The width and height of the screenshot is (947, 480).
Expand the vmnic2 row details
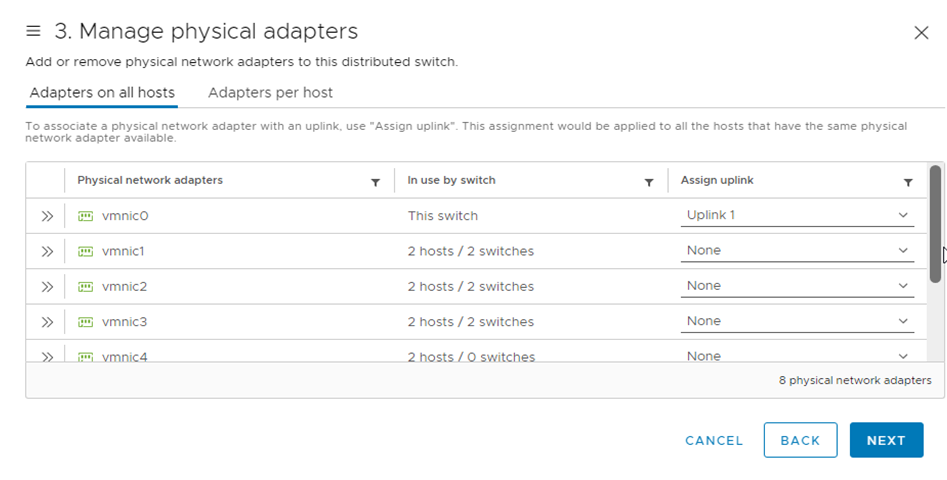coord(47,287)
